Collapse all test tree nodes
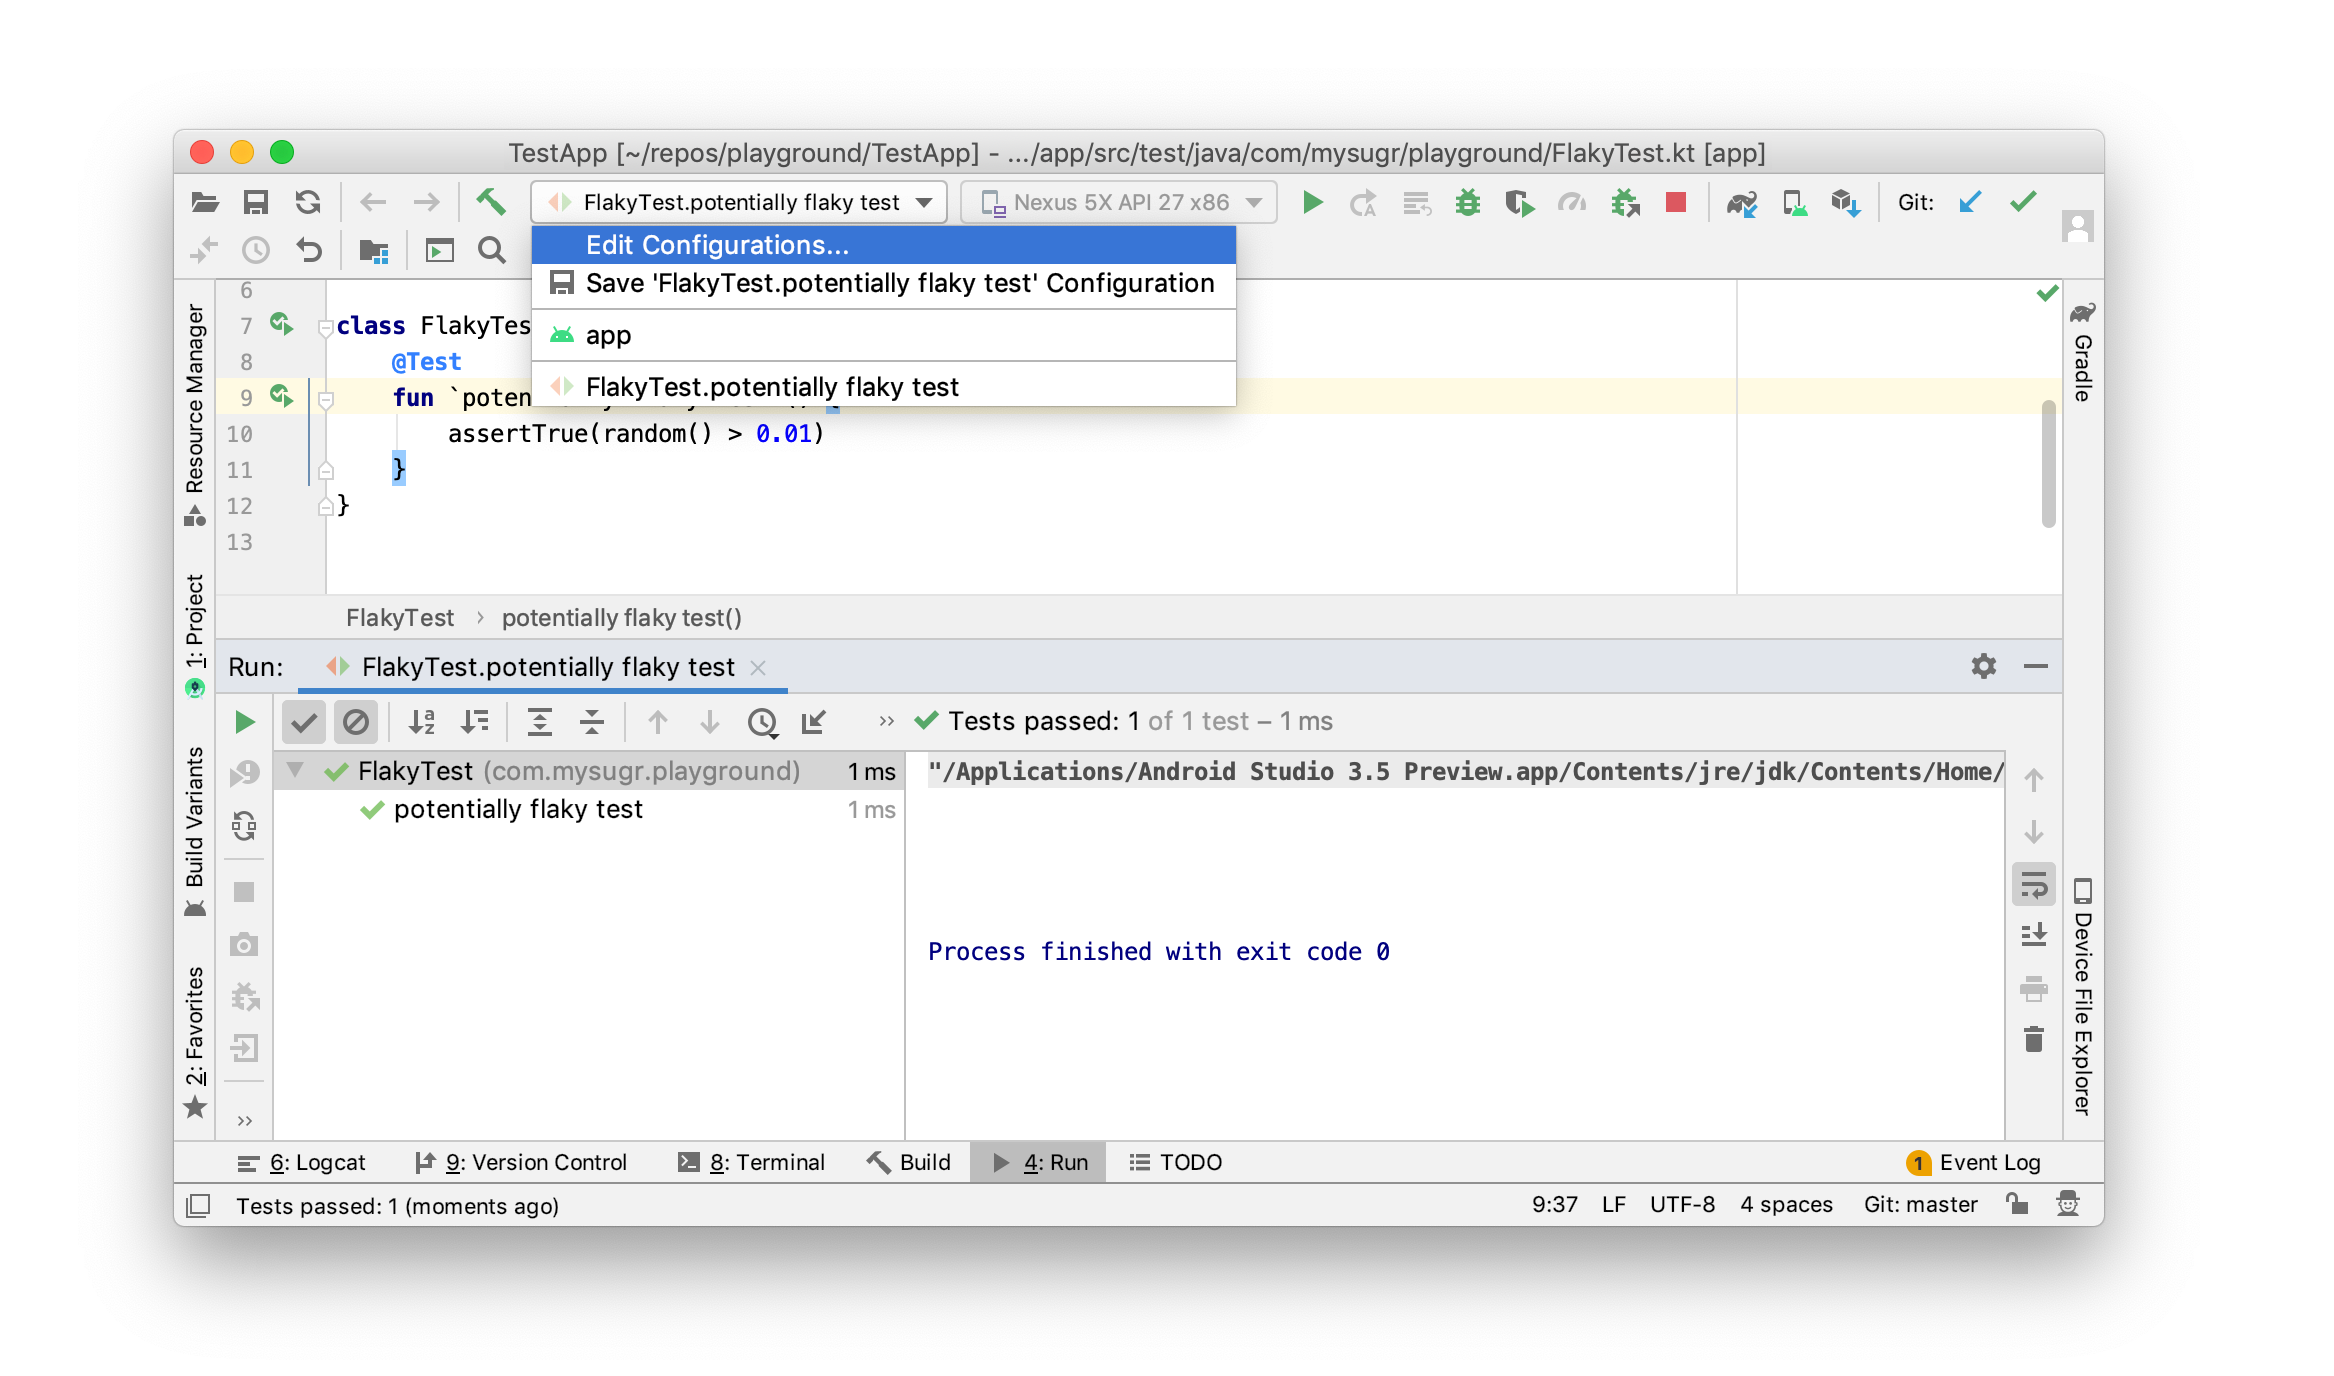This screenshot has width=2334, height=1376. pos(592,722)
